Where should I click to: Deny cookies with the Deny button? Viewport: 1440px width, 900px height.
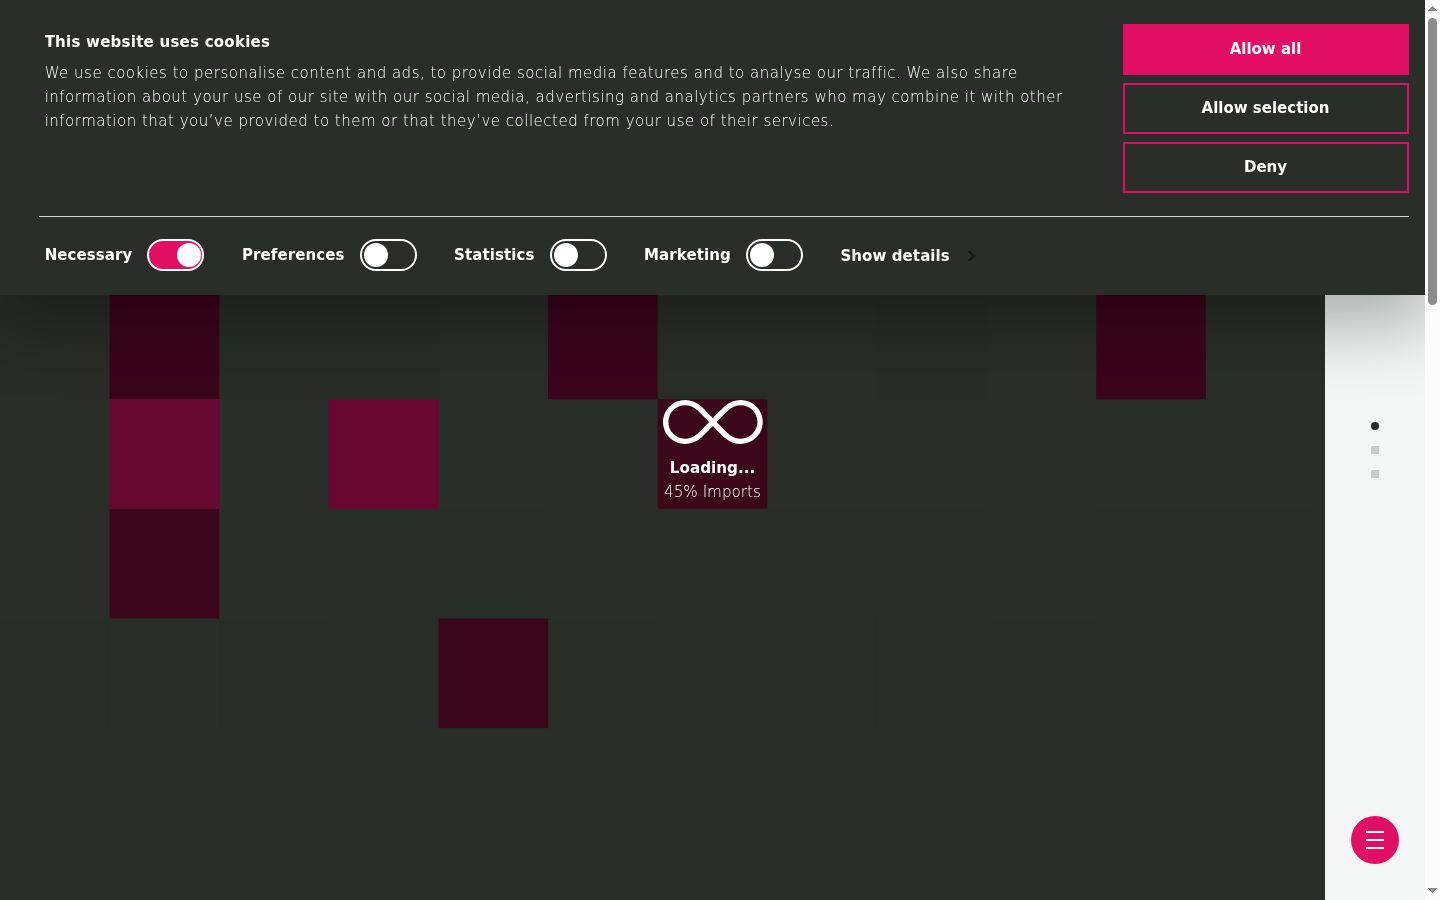(x=1265, y=167)
